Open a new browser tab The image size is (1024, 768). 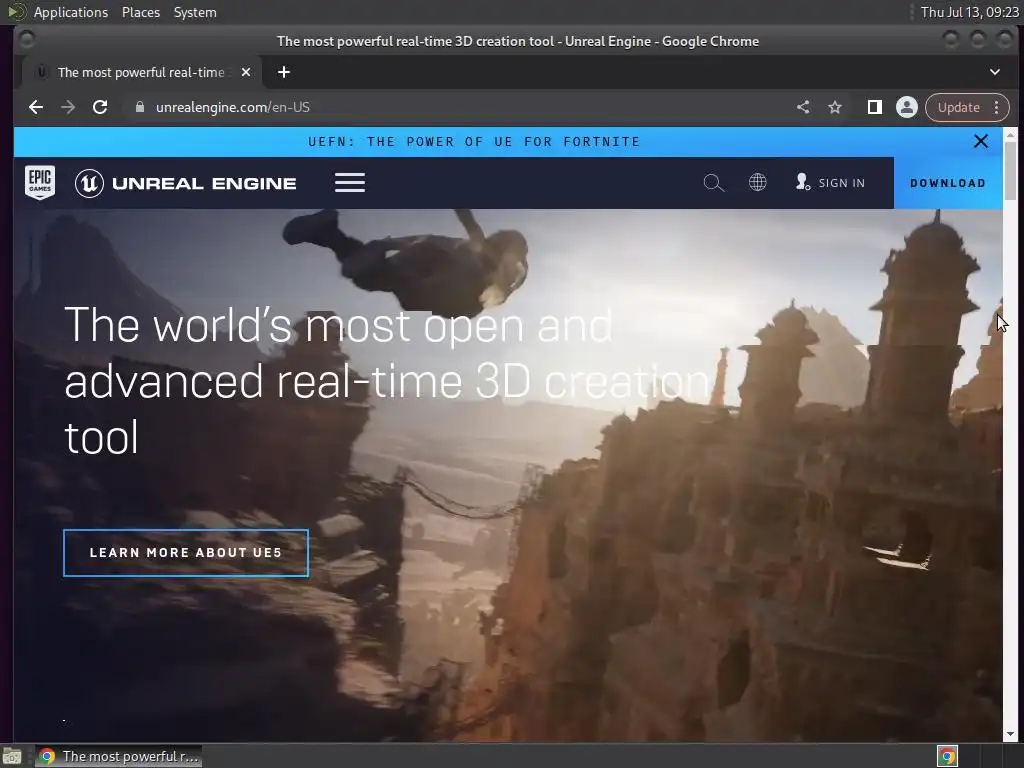(x=283, y=72)
